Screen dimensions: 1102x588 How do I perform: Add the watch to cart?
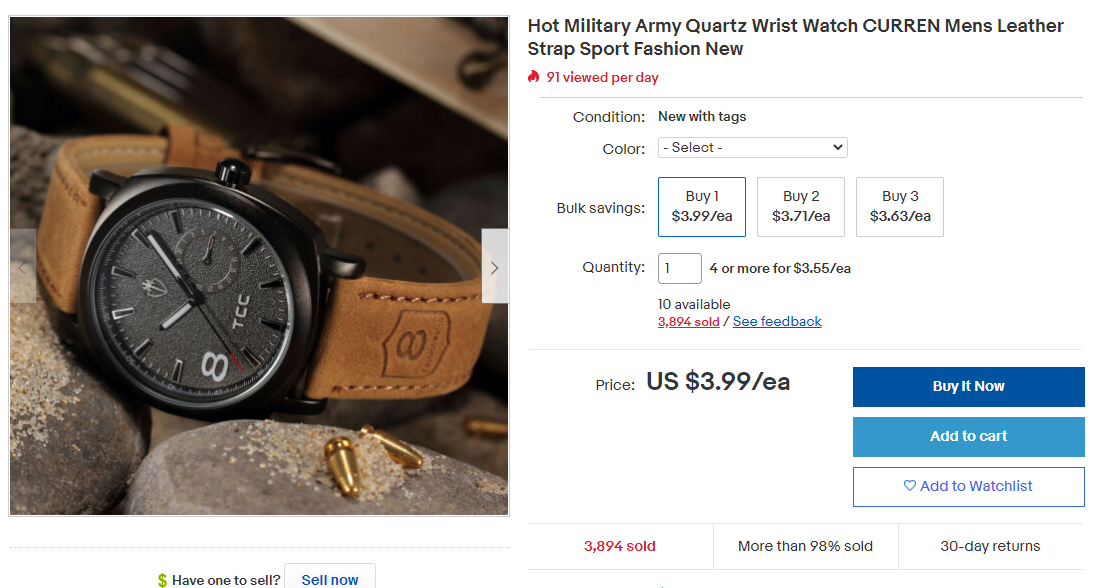968,437
